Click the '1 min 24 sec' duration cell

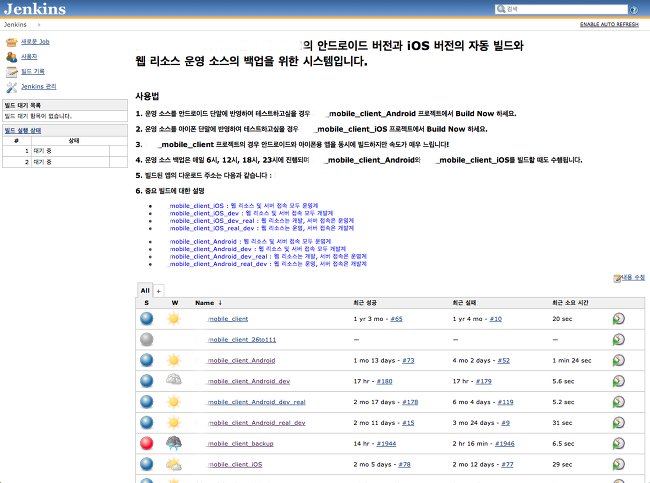(x=572, y=360)
